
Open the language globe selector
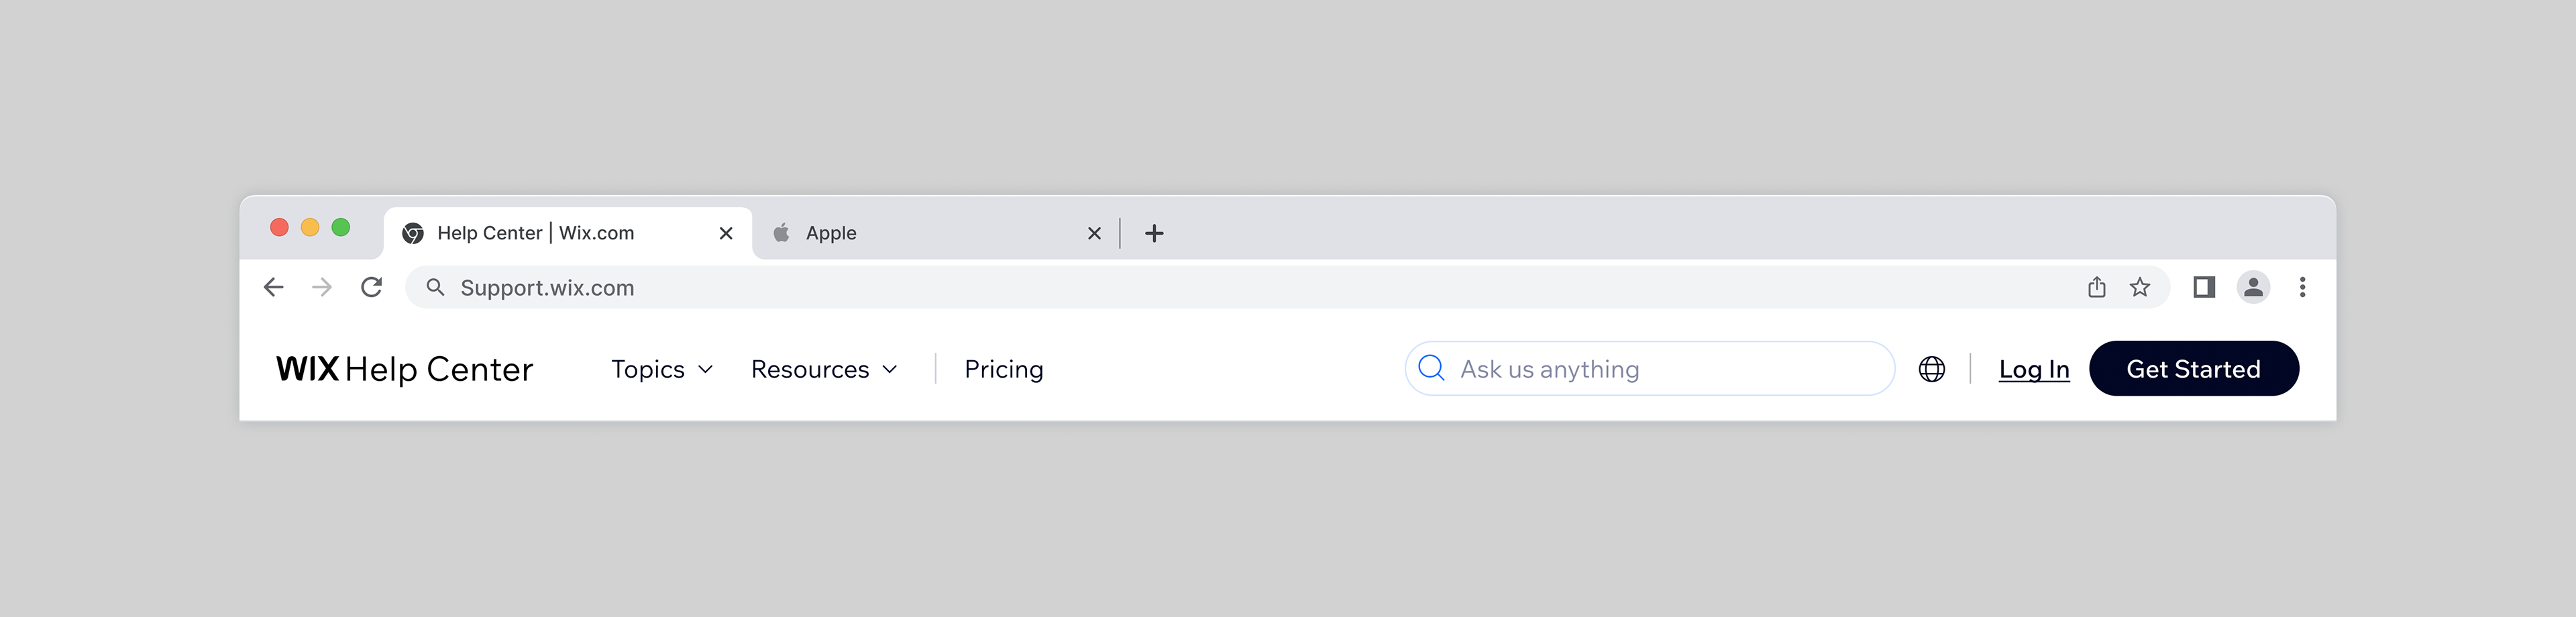[x=1931, y=369]
